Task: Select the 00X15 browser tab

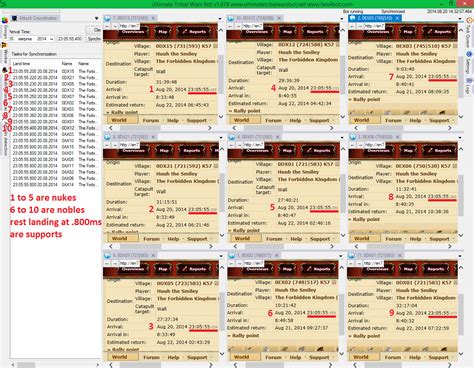Action: pyautogui.click(x=130, y=18)
